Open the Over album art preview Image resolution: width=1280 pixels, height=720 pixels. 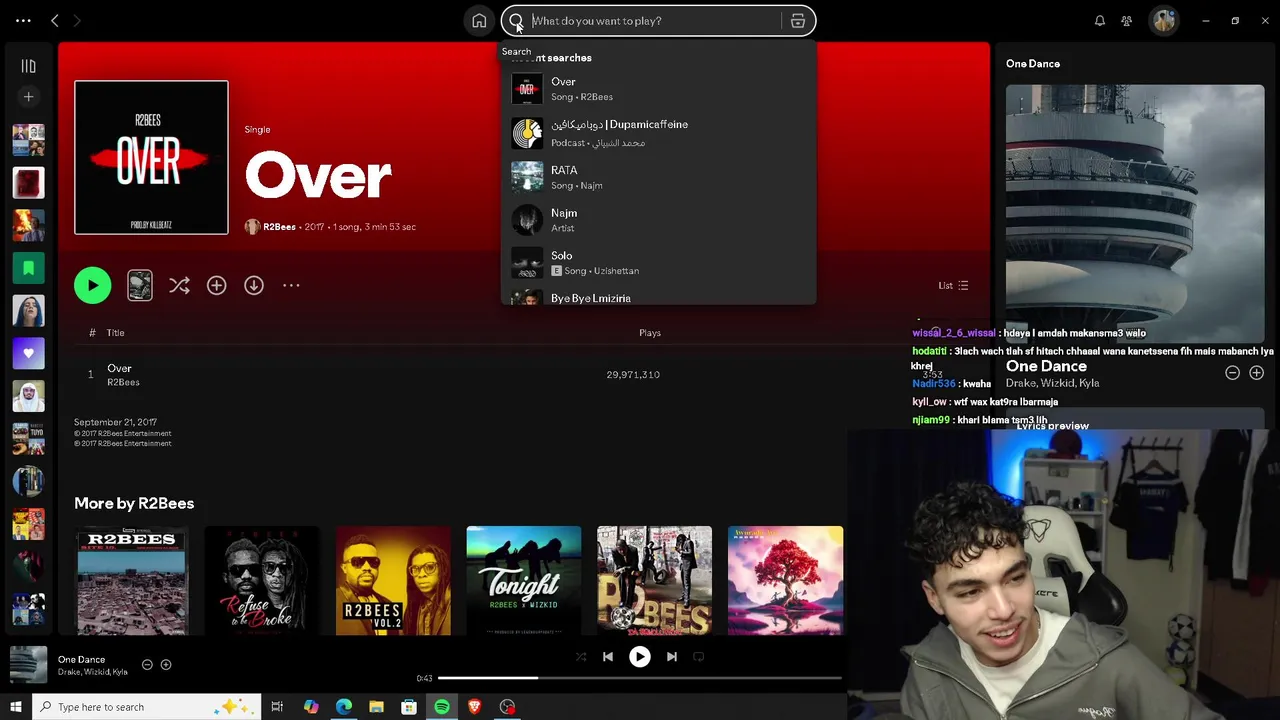[x=151, y=157]
